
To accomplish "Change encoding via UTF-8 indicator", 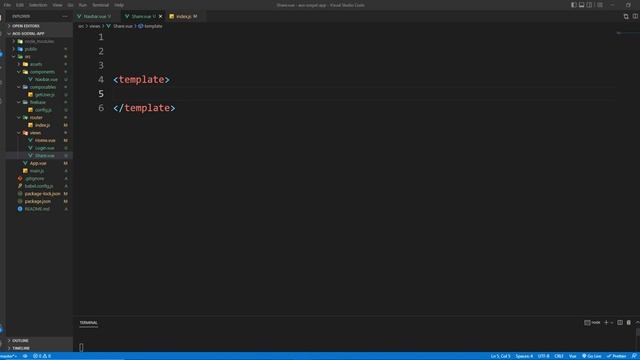I will pyautogui.click(x=544, y=356).
